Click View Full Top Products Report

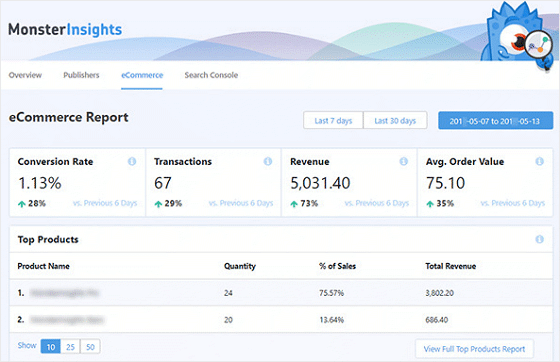[474, 349]
